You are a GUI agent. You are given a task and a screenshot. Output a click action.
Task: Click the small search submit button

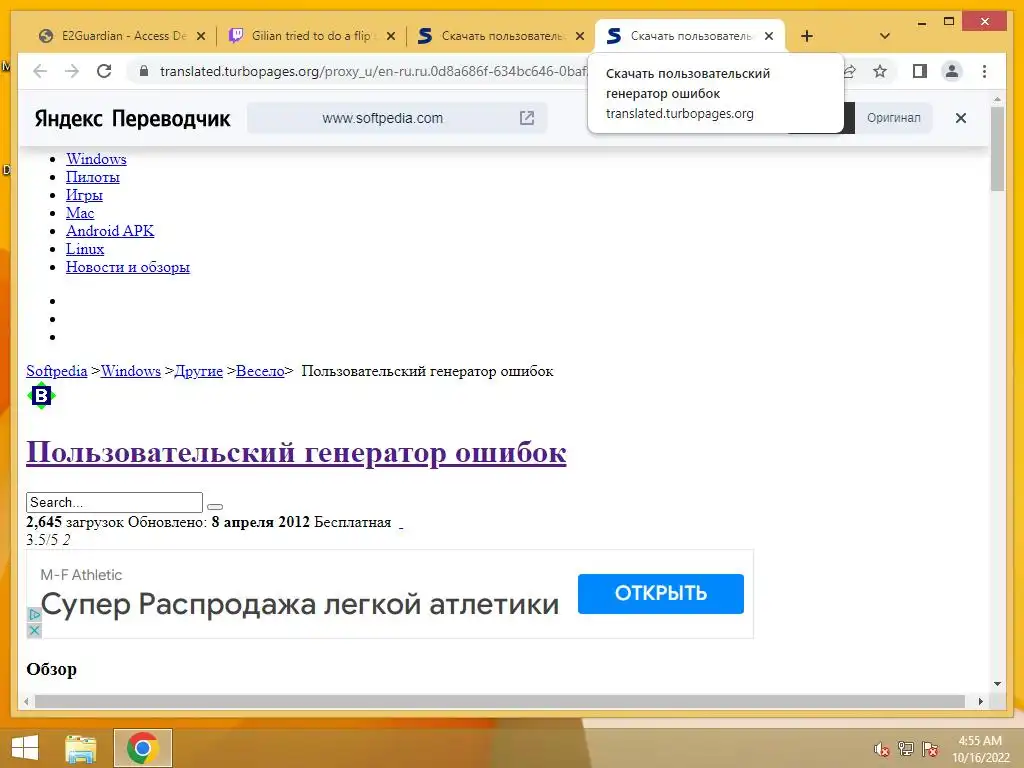point(215,506)
